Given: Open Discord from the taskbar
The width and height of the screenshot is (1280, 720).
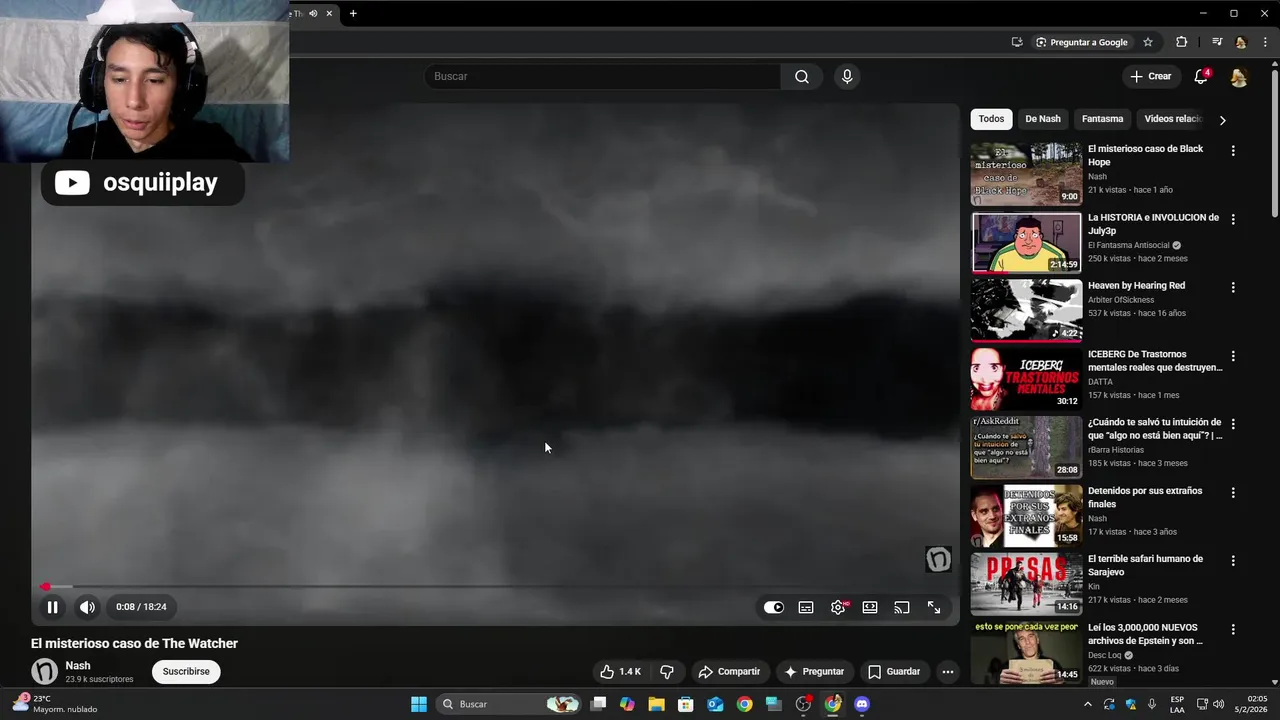Looking at the screenshot, I should coord(863,704).
